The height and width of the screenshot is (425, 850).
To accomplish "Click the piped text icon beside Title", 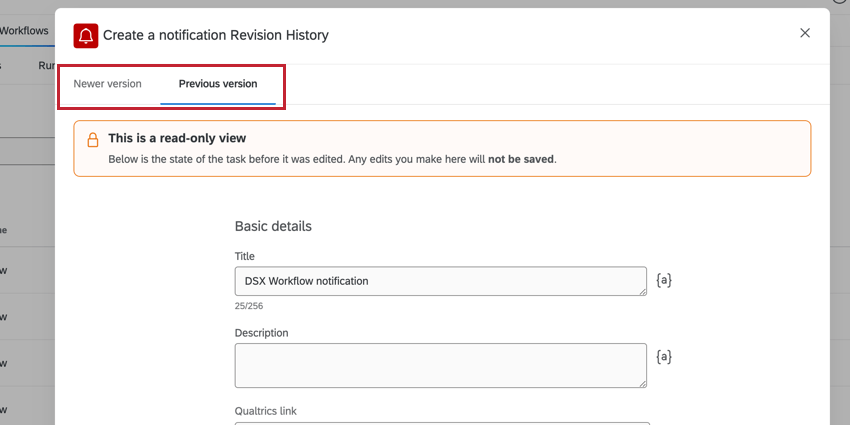I will 664,280.
